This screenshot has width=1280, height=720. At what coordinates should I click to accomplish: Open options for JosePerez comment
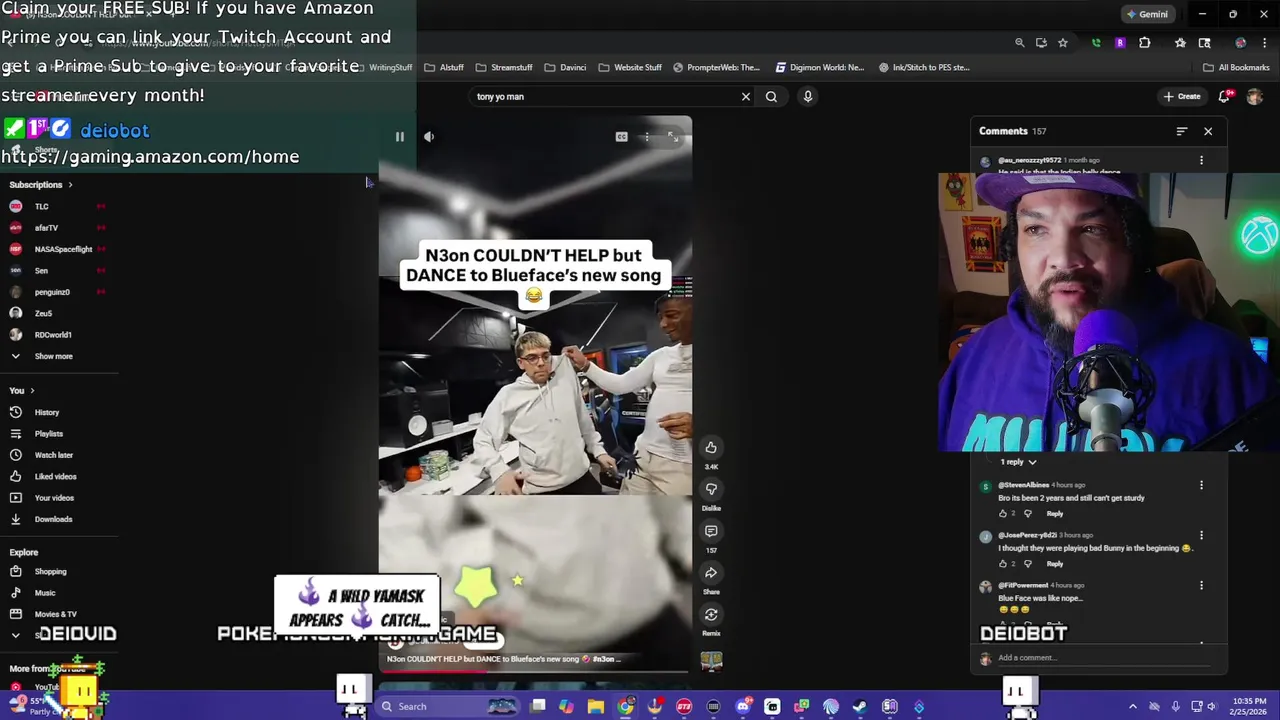[1201, 535]
